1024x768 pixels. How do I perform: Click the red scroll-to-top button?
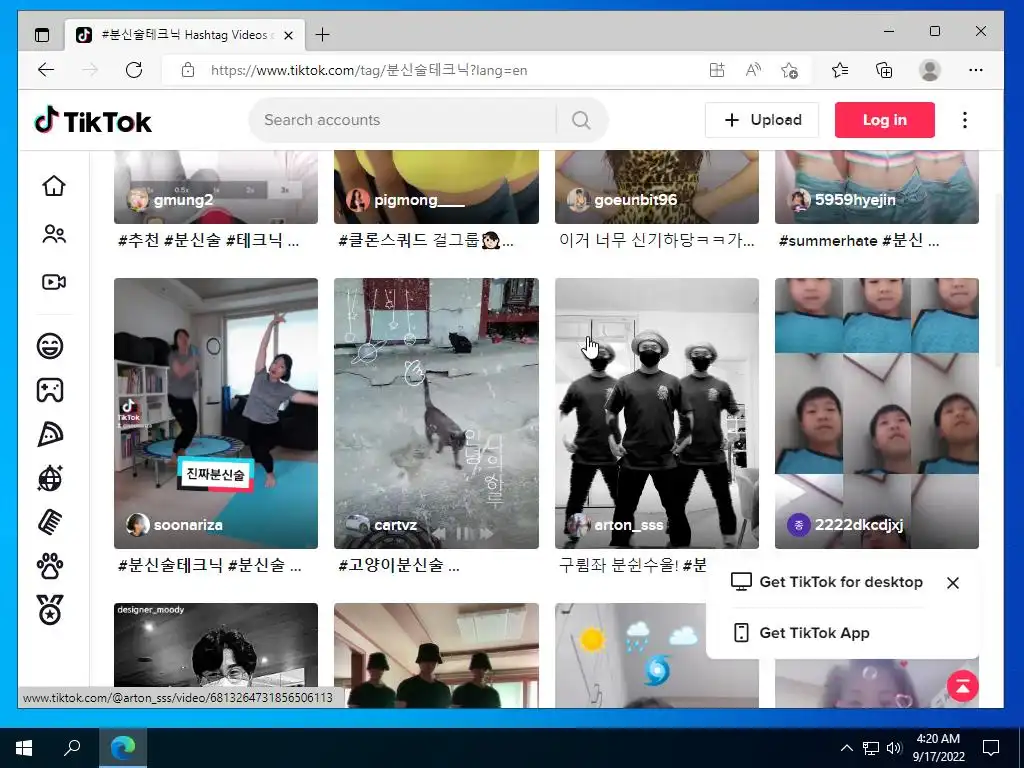click(963, 686)
